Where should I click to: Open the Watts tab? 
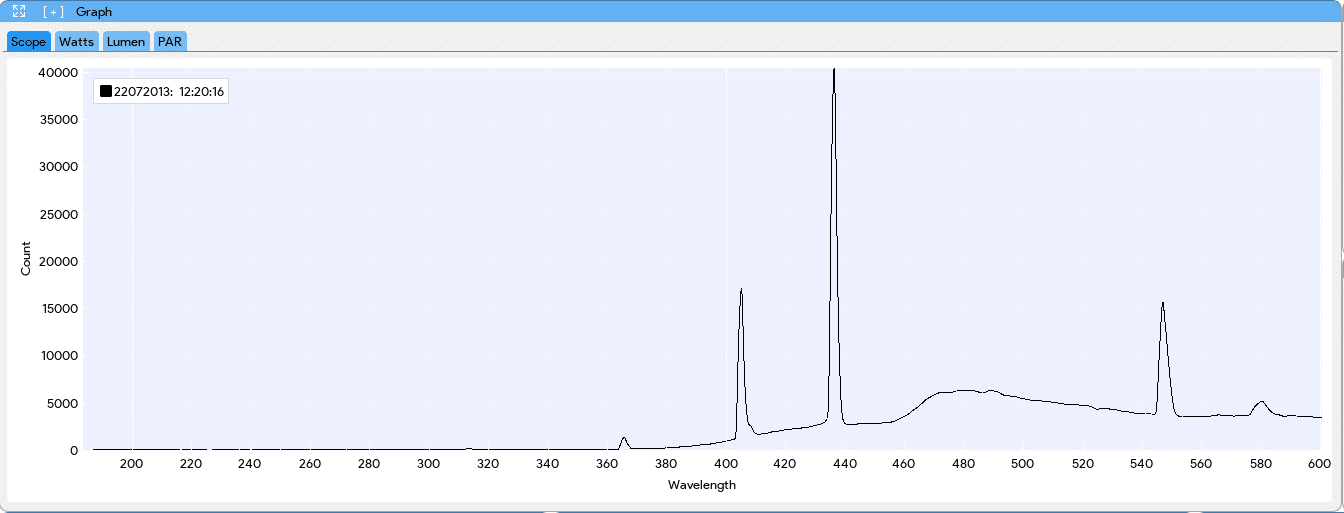[x=76, y=42]
